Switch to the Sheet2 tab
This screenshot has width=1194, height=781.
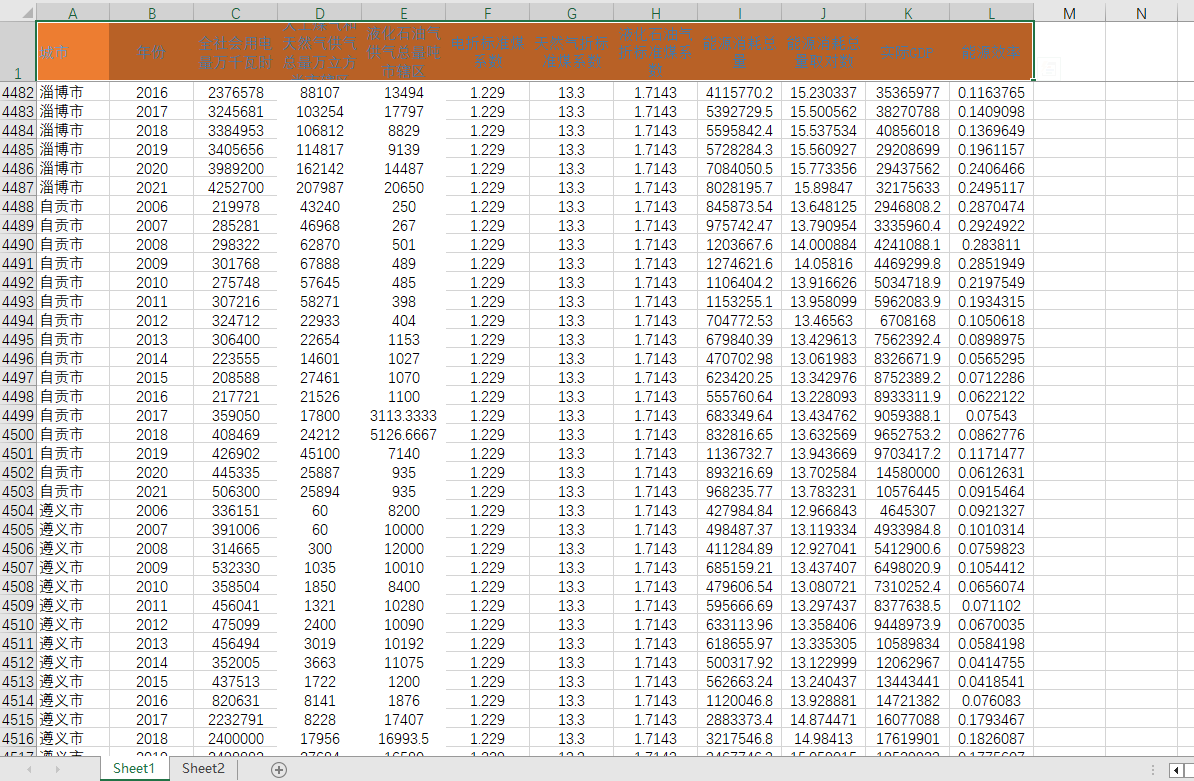pos(203,769)
